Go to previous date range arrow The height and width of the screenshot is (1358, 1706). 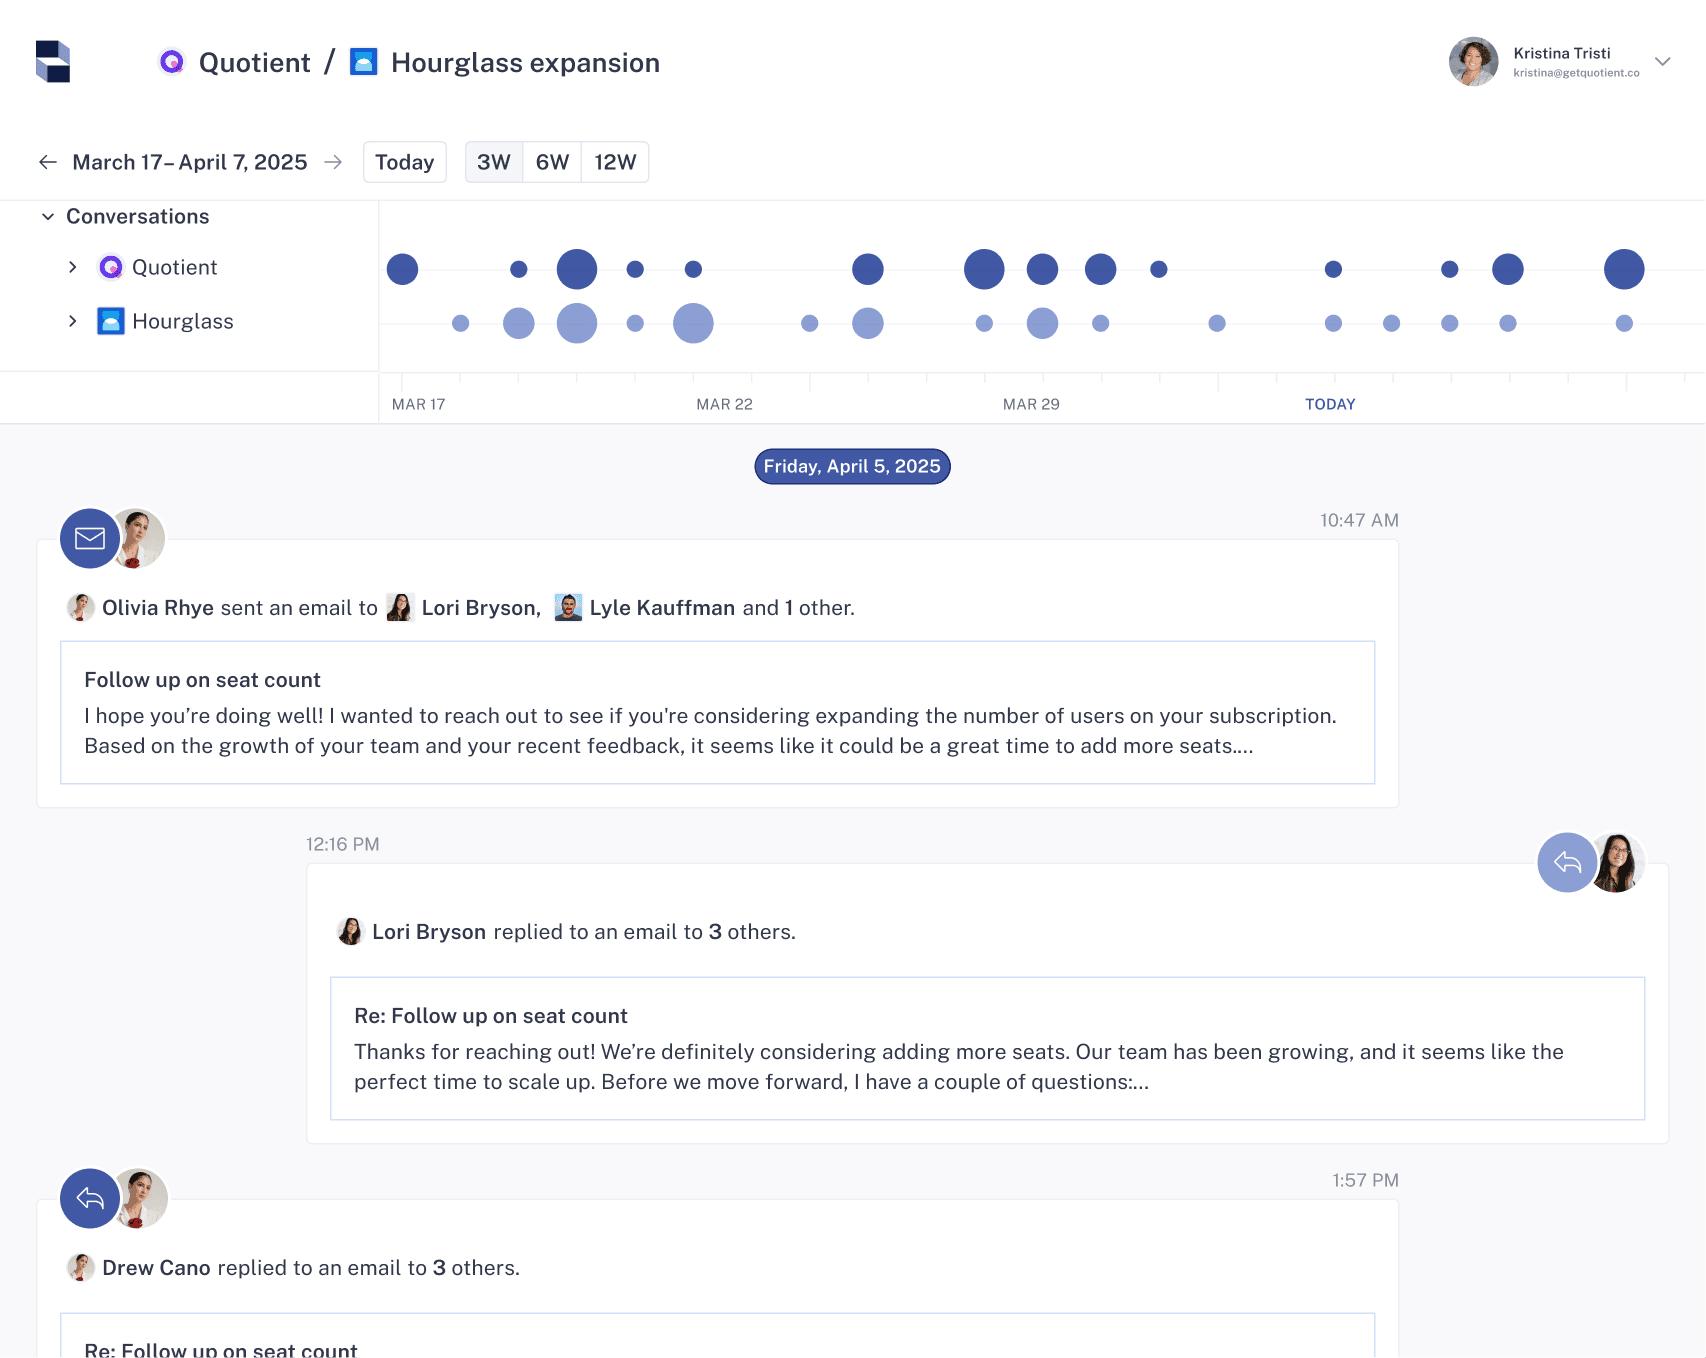[x=48, y=162]
